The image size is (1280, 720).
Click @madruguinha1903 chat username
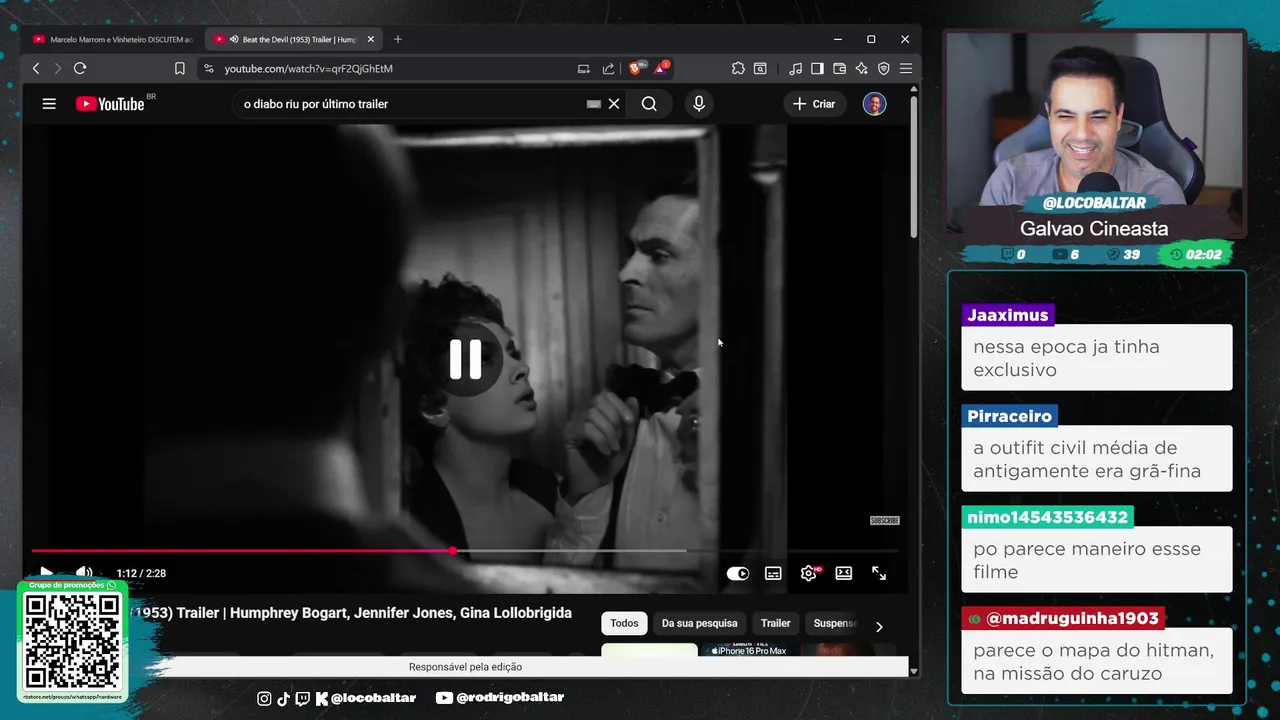tap(1063, 618)
